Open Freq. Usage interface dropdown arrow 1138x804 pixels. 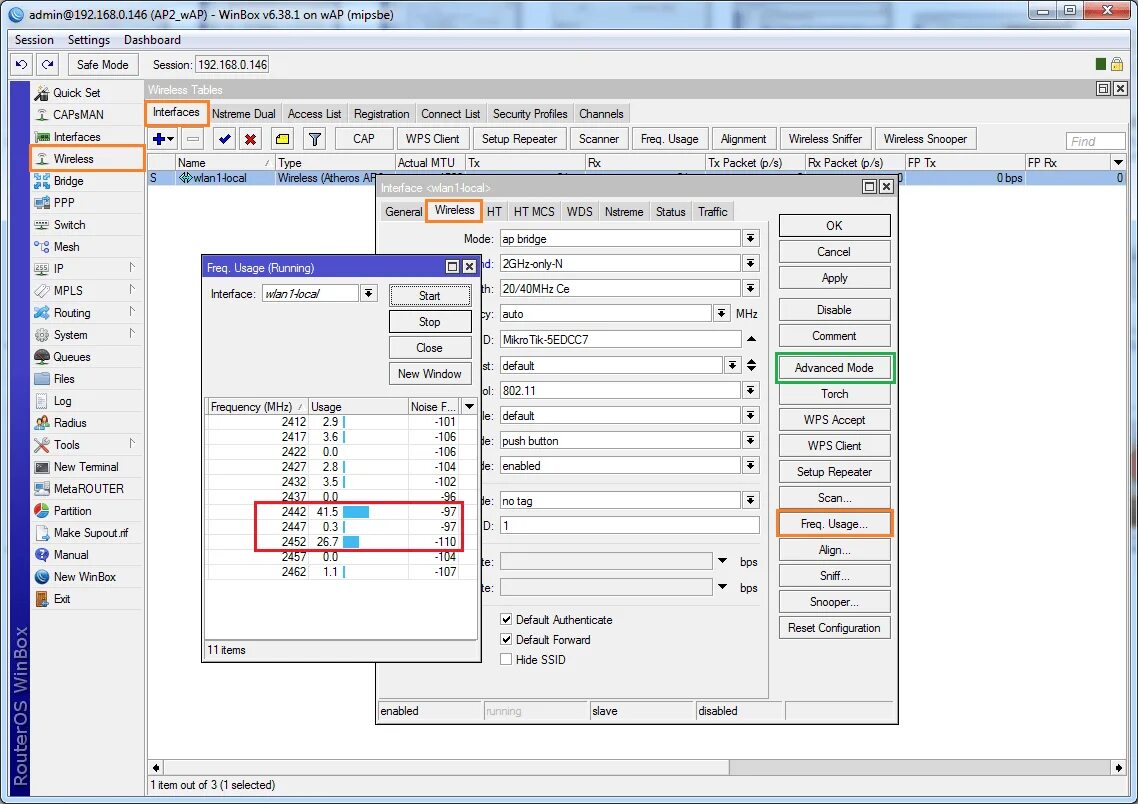click(369, 293)
